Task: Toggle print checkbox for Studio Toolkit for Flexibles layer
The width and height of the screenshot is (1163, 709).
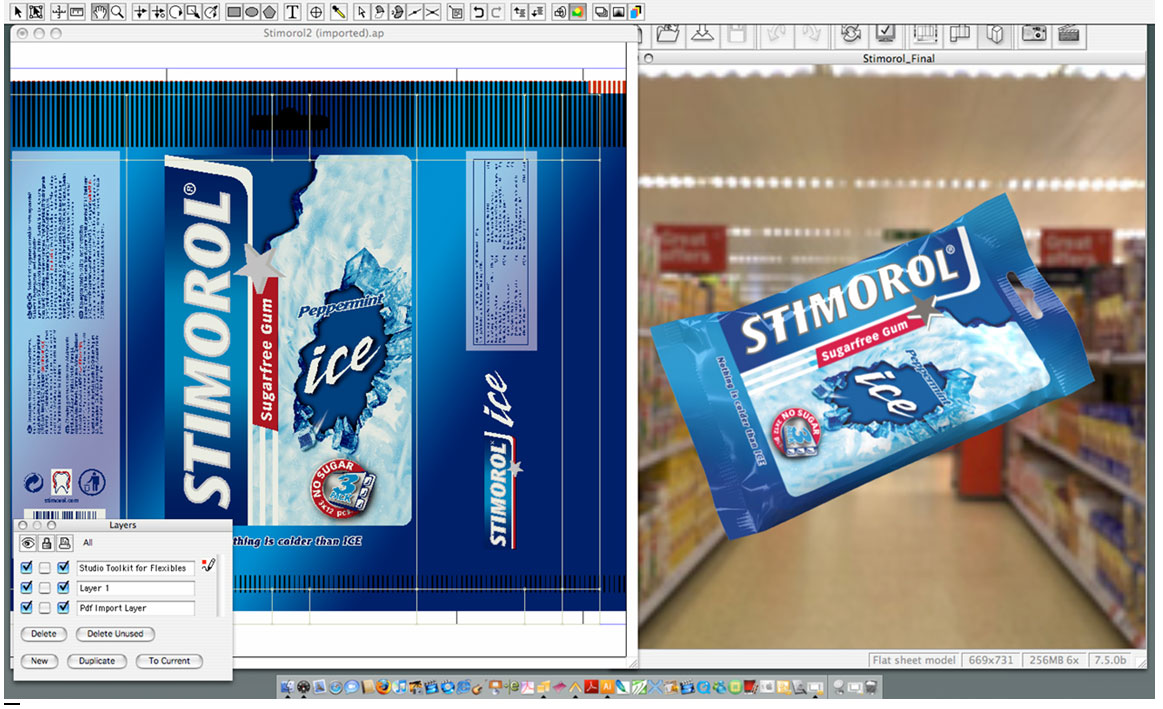Action: (x=63, y=567)
